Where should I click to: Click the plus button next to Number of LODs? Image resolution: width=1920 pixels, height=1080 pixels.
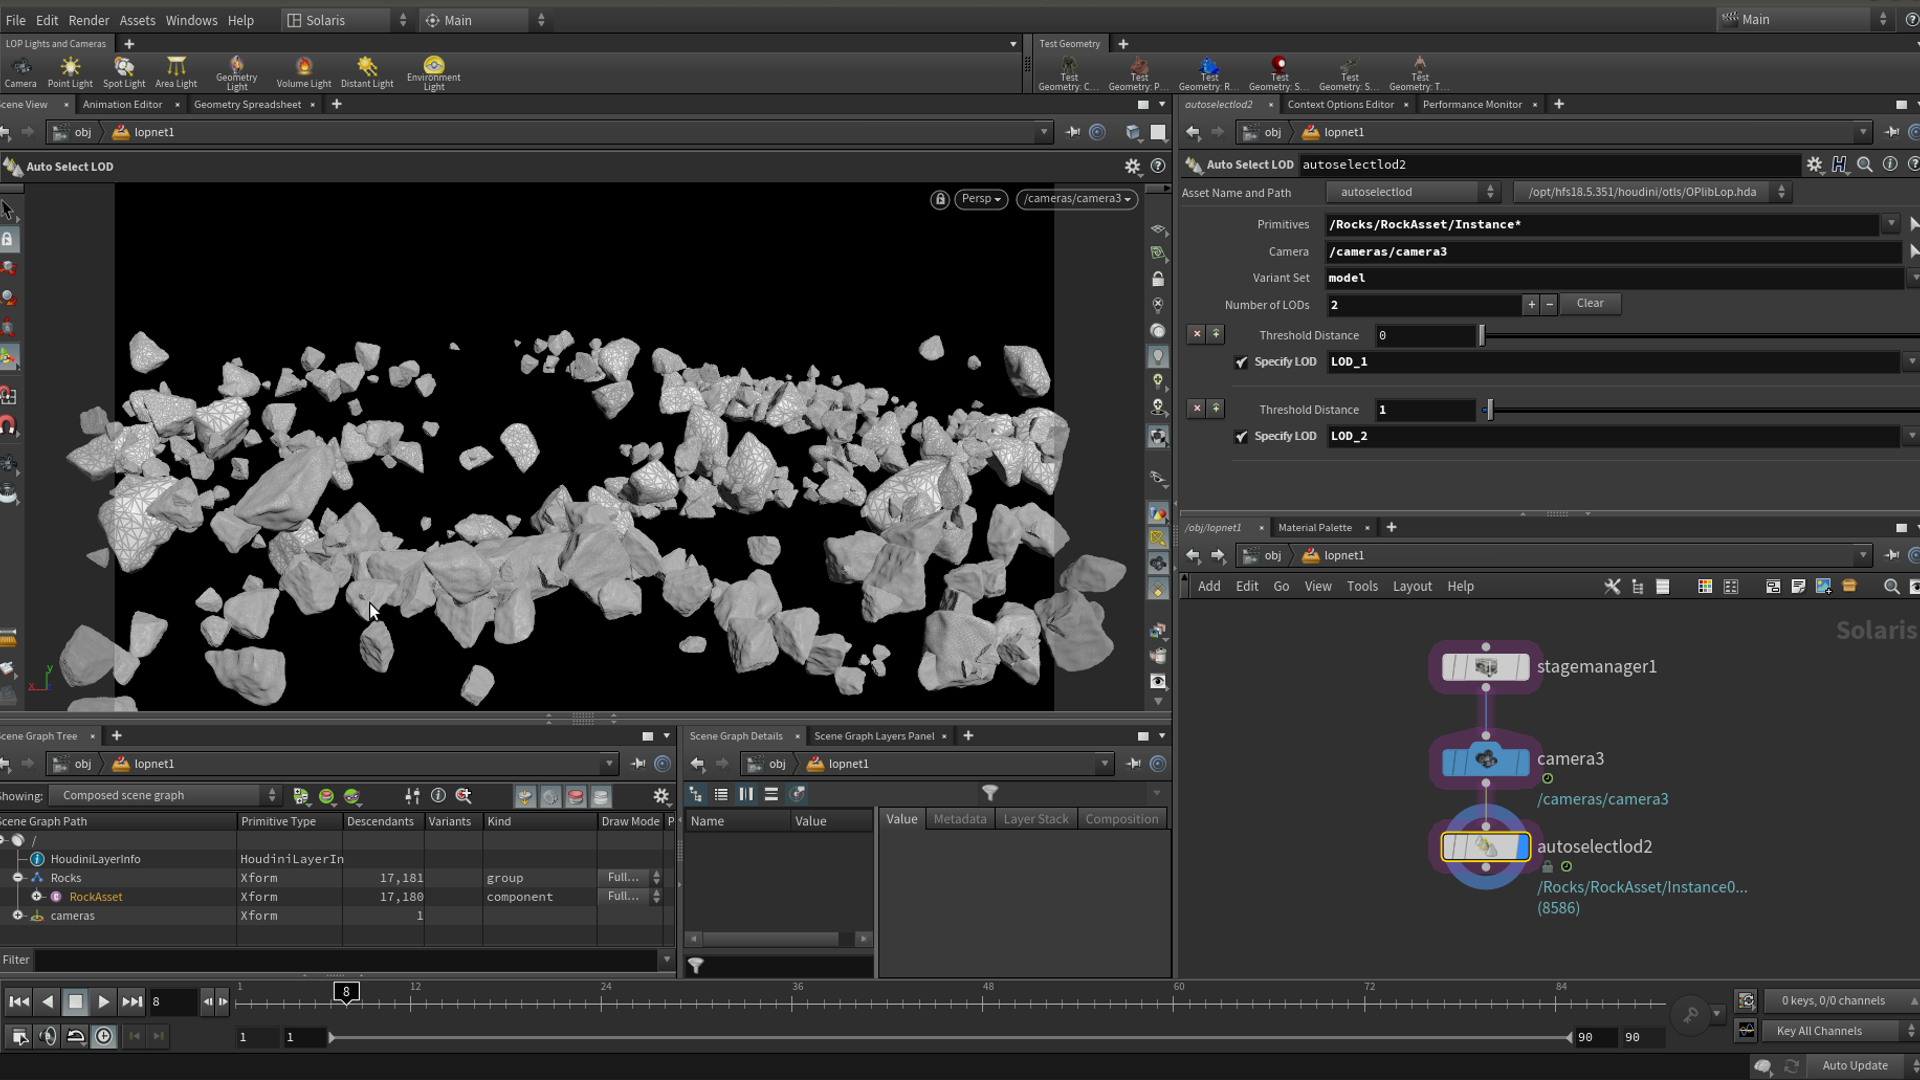coord(1530,305)
